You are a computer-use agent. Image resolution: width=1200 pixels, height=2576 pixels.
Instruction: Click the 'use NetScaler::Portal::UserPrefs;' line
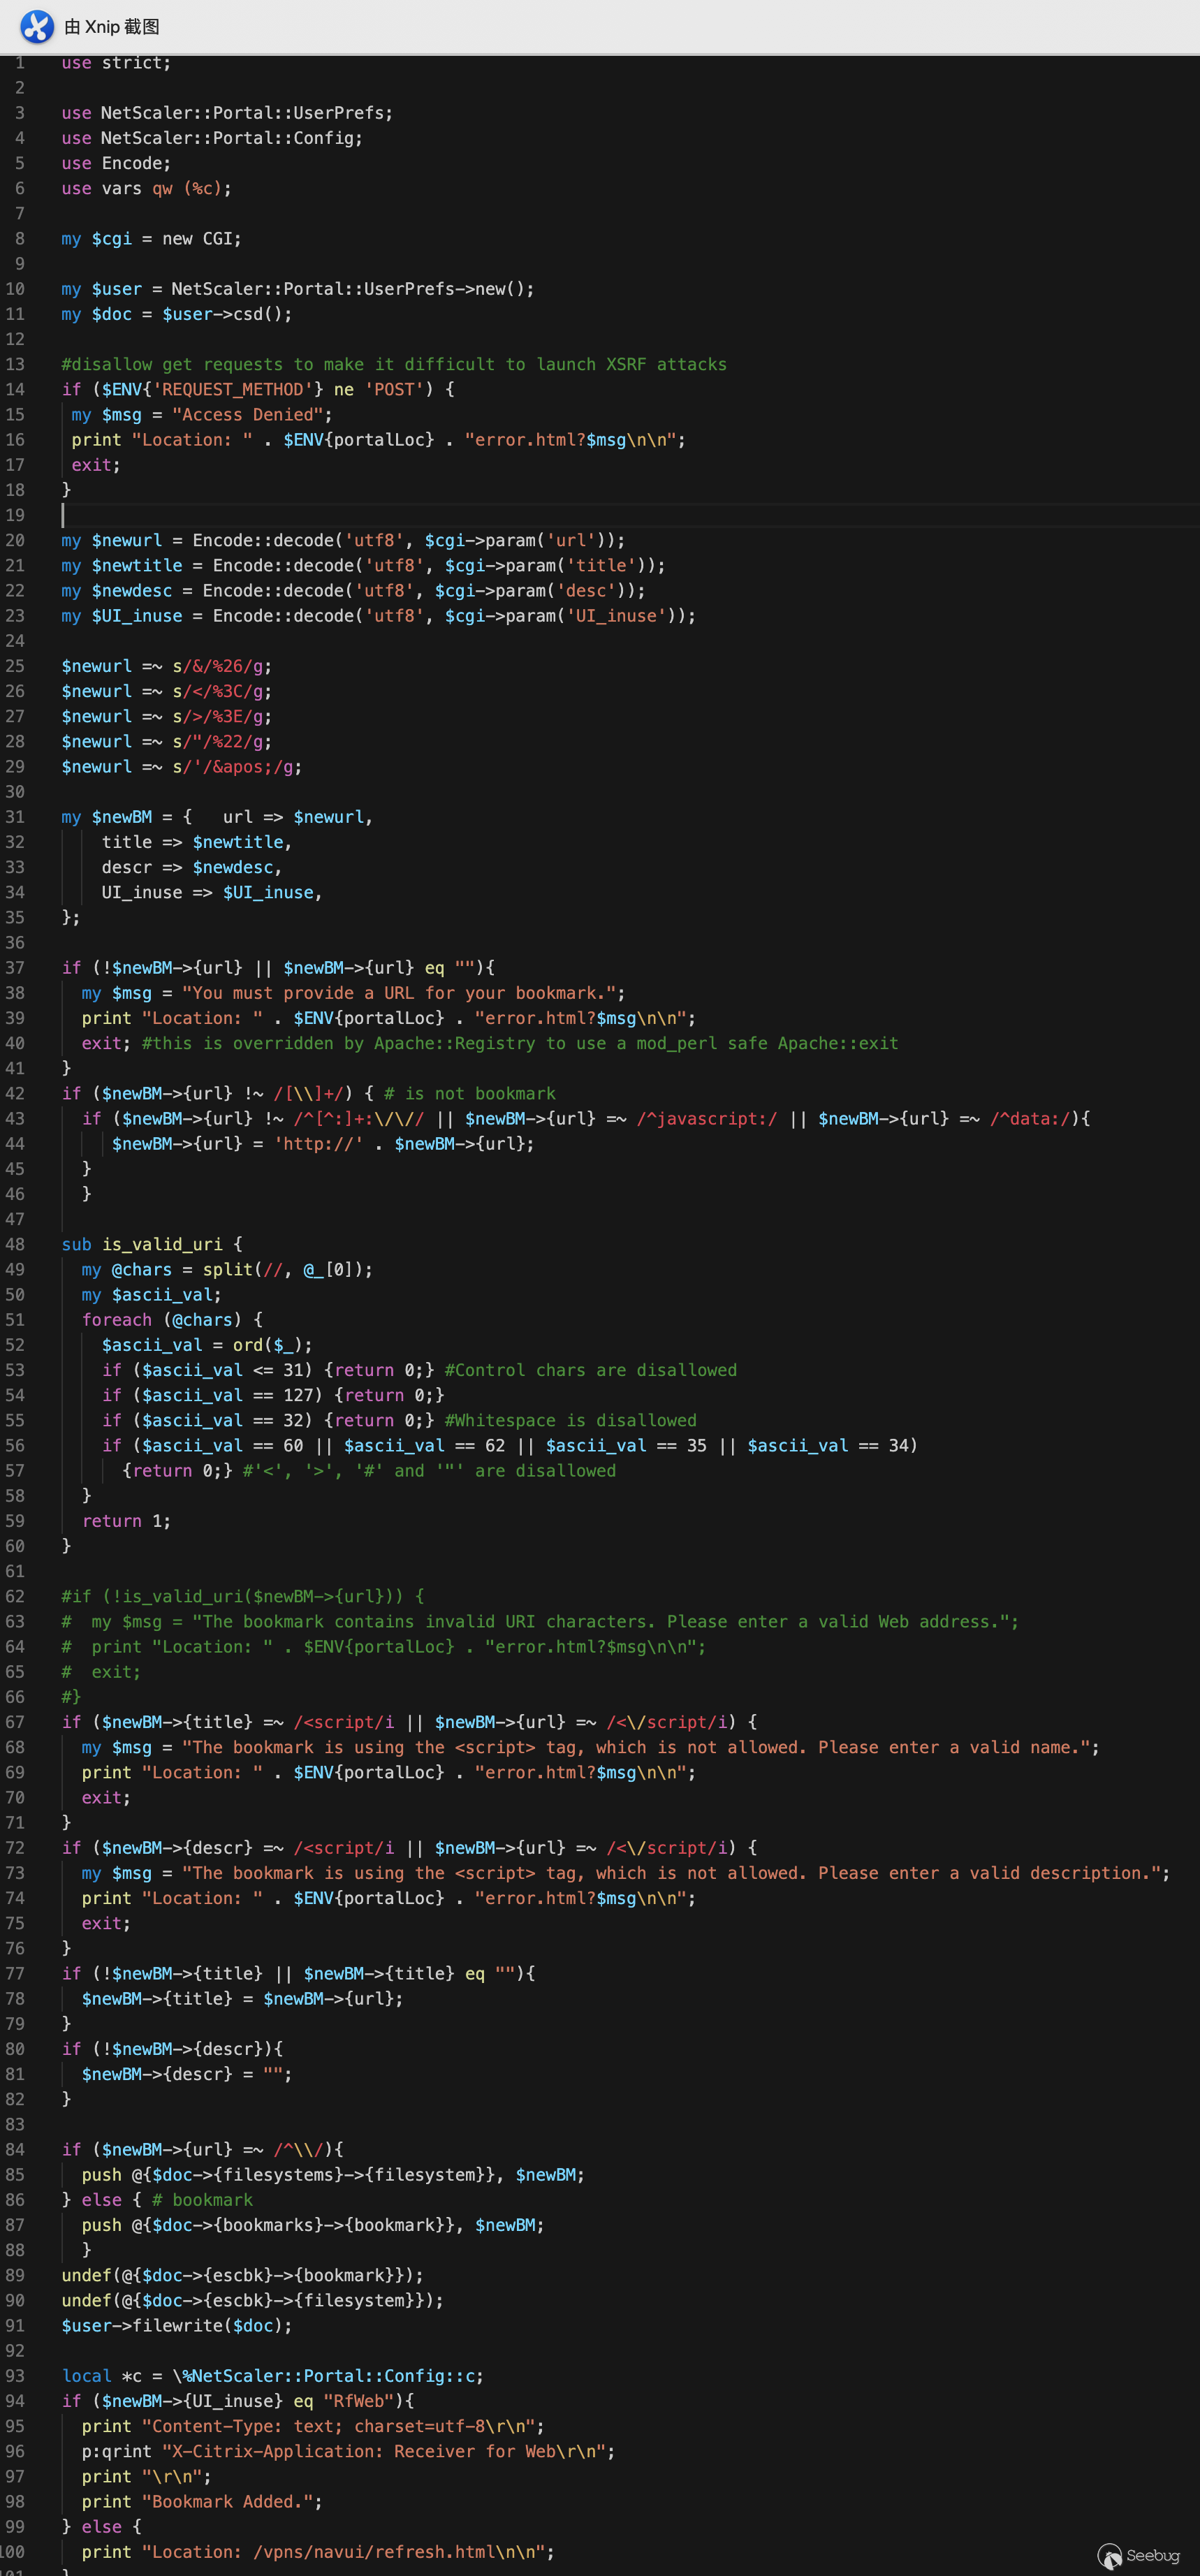click(227, 113)
